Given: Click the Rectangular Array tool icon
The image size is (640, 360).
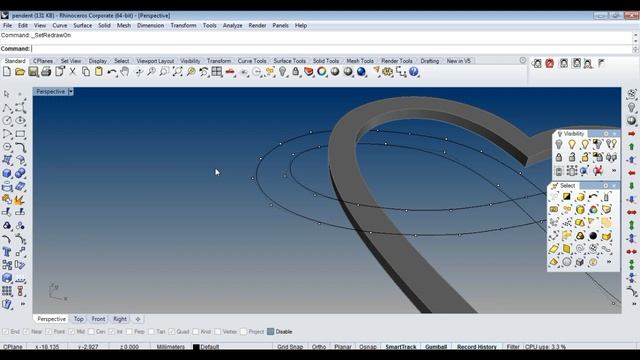Looking at the screenshot, I should point(7,291).
